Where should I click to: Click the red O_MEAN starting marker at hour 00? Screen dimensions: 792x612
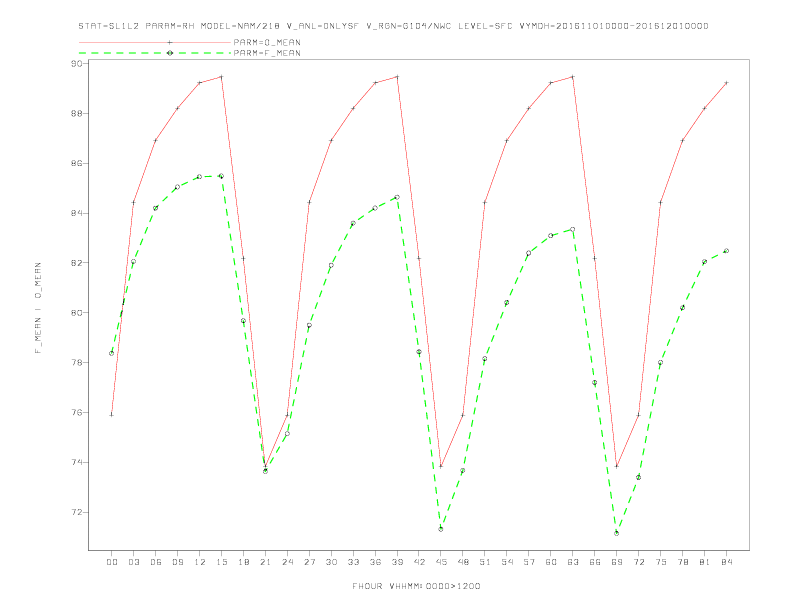click(x=112, y=415)
